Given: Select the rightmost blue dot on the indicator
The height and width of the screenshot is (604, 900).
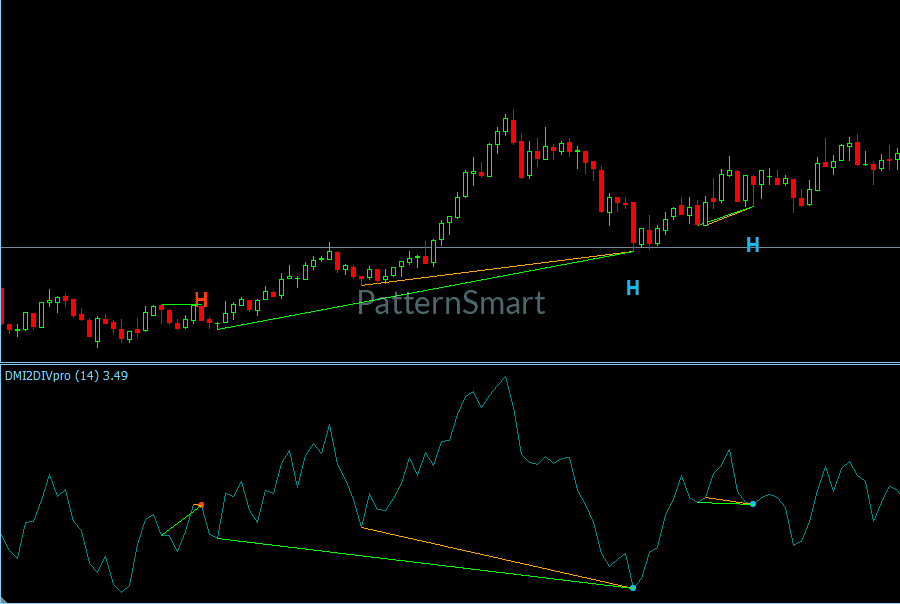Looking at the screenshot, I should (753, 504).
